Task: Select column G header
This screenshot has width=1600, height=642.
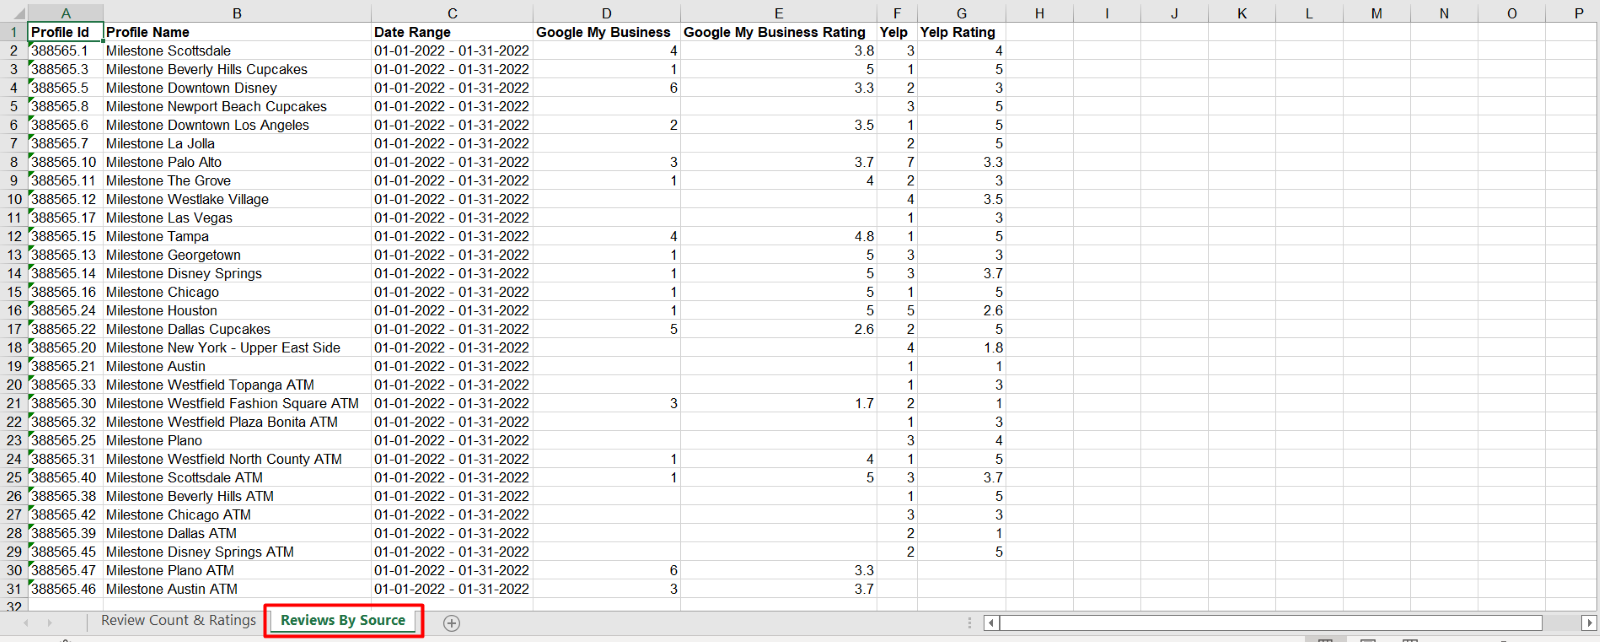Action: coord(961,14)
